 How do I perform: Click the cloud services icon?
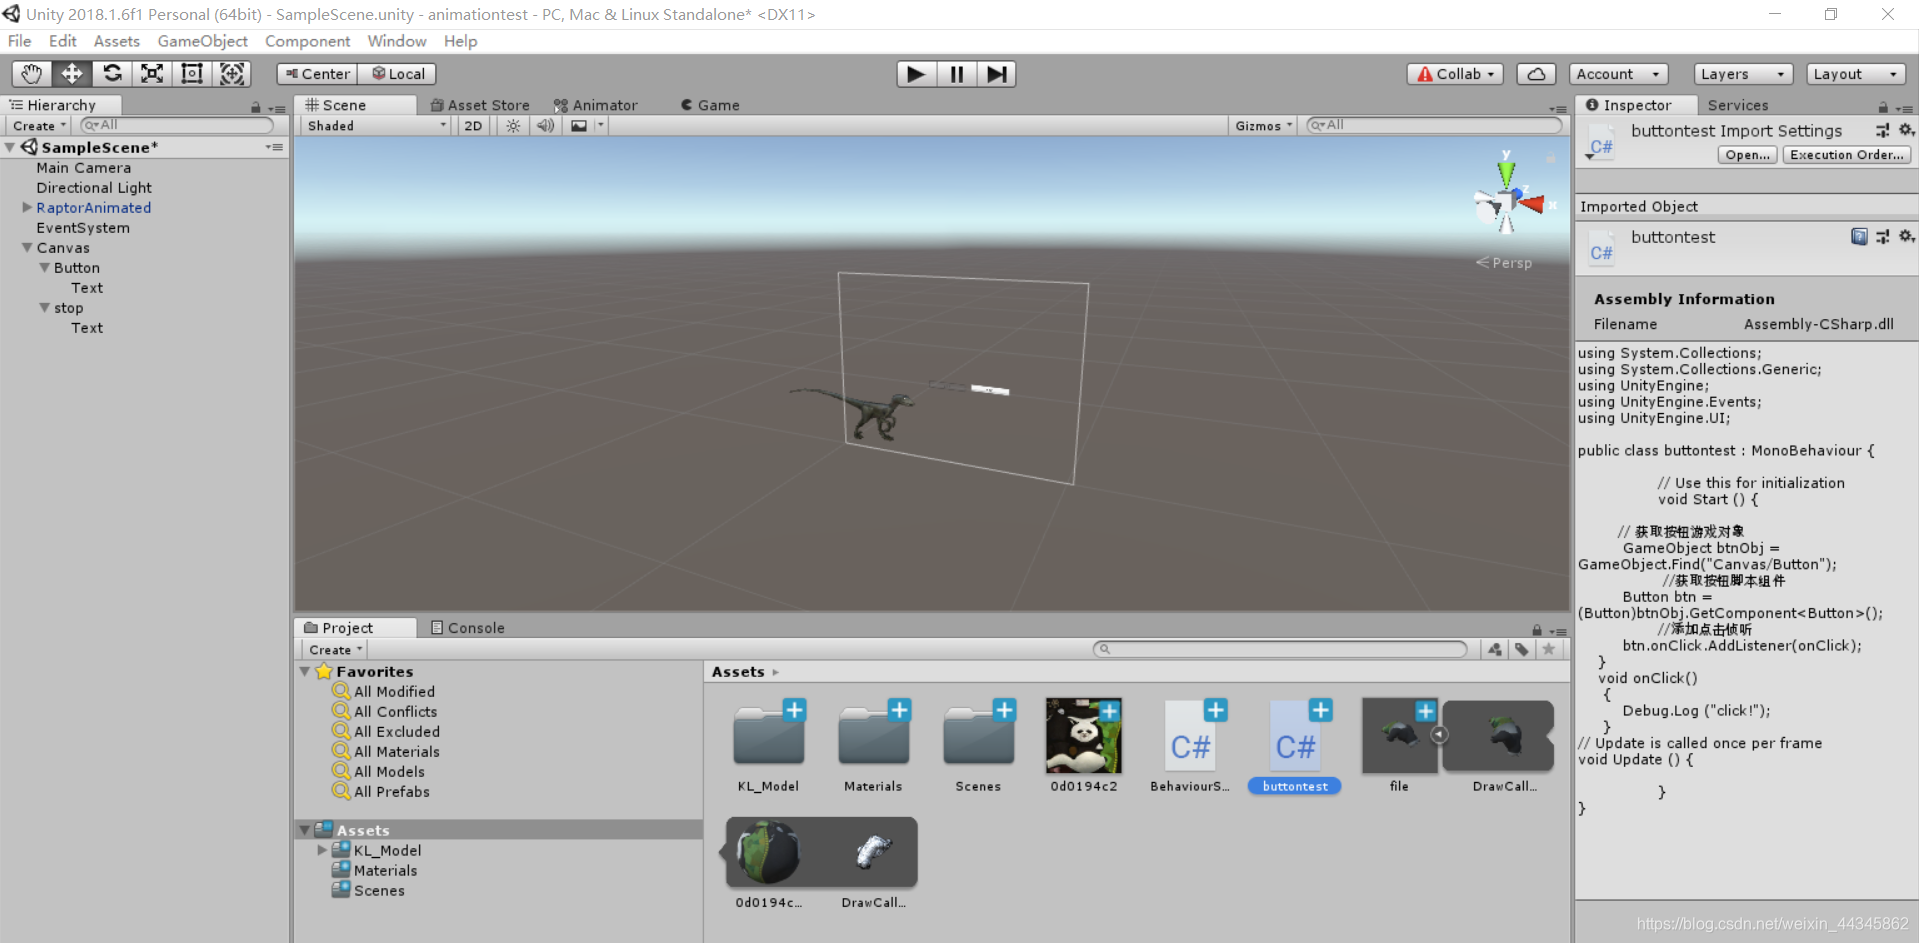tap(1536, 74)
